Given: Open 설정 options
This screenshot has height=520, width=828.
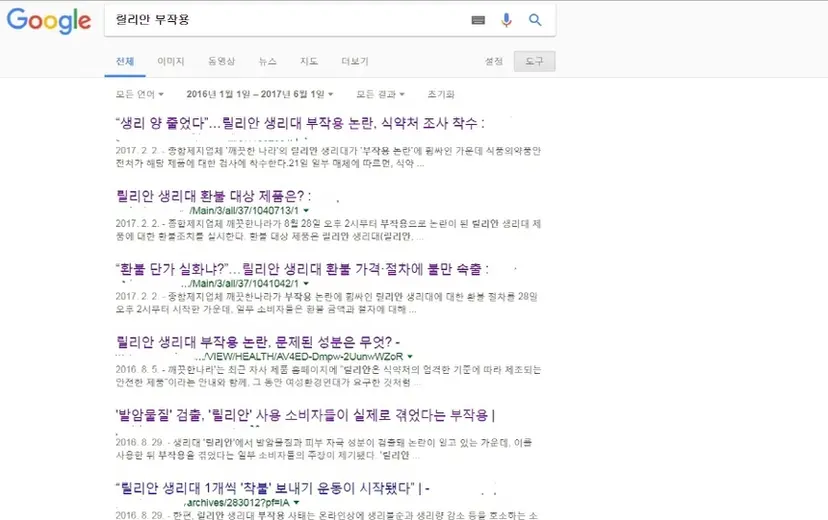Looking at the screenshot, I should tap(494, 61).
